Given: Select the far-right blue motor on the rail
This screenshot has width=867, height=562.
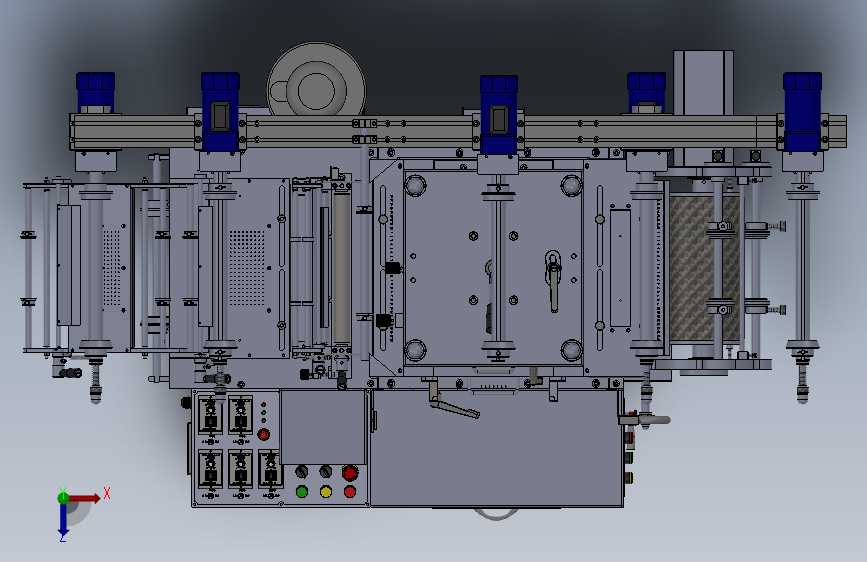Looking at the screenshot, I should [x=802, y=112].
